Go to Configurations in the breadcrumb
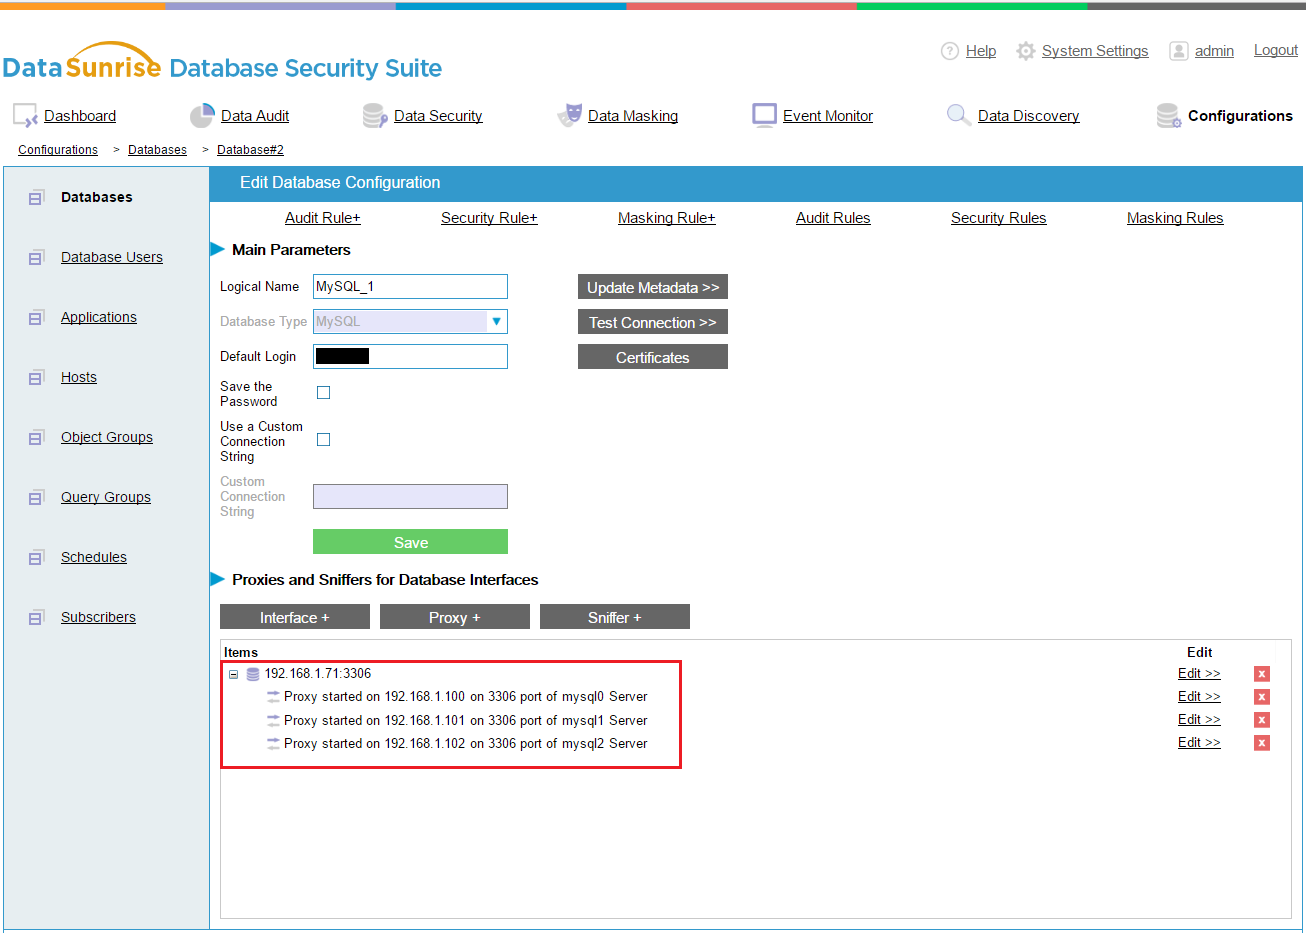Viewport: 1306px width, 933px height. (58, 150)
